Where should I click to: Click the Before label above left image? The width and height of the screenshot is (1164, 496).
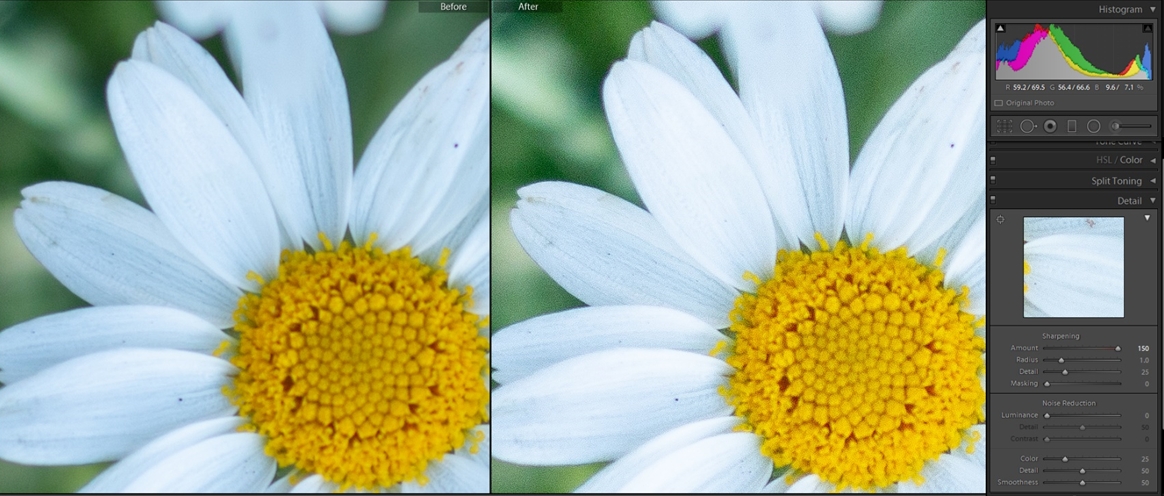point(454,7)
